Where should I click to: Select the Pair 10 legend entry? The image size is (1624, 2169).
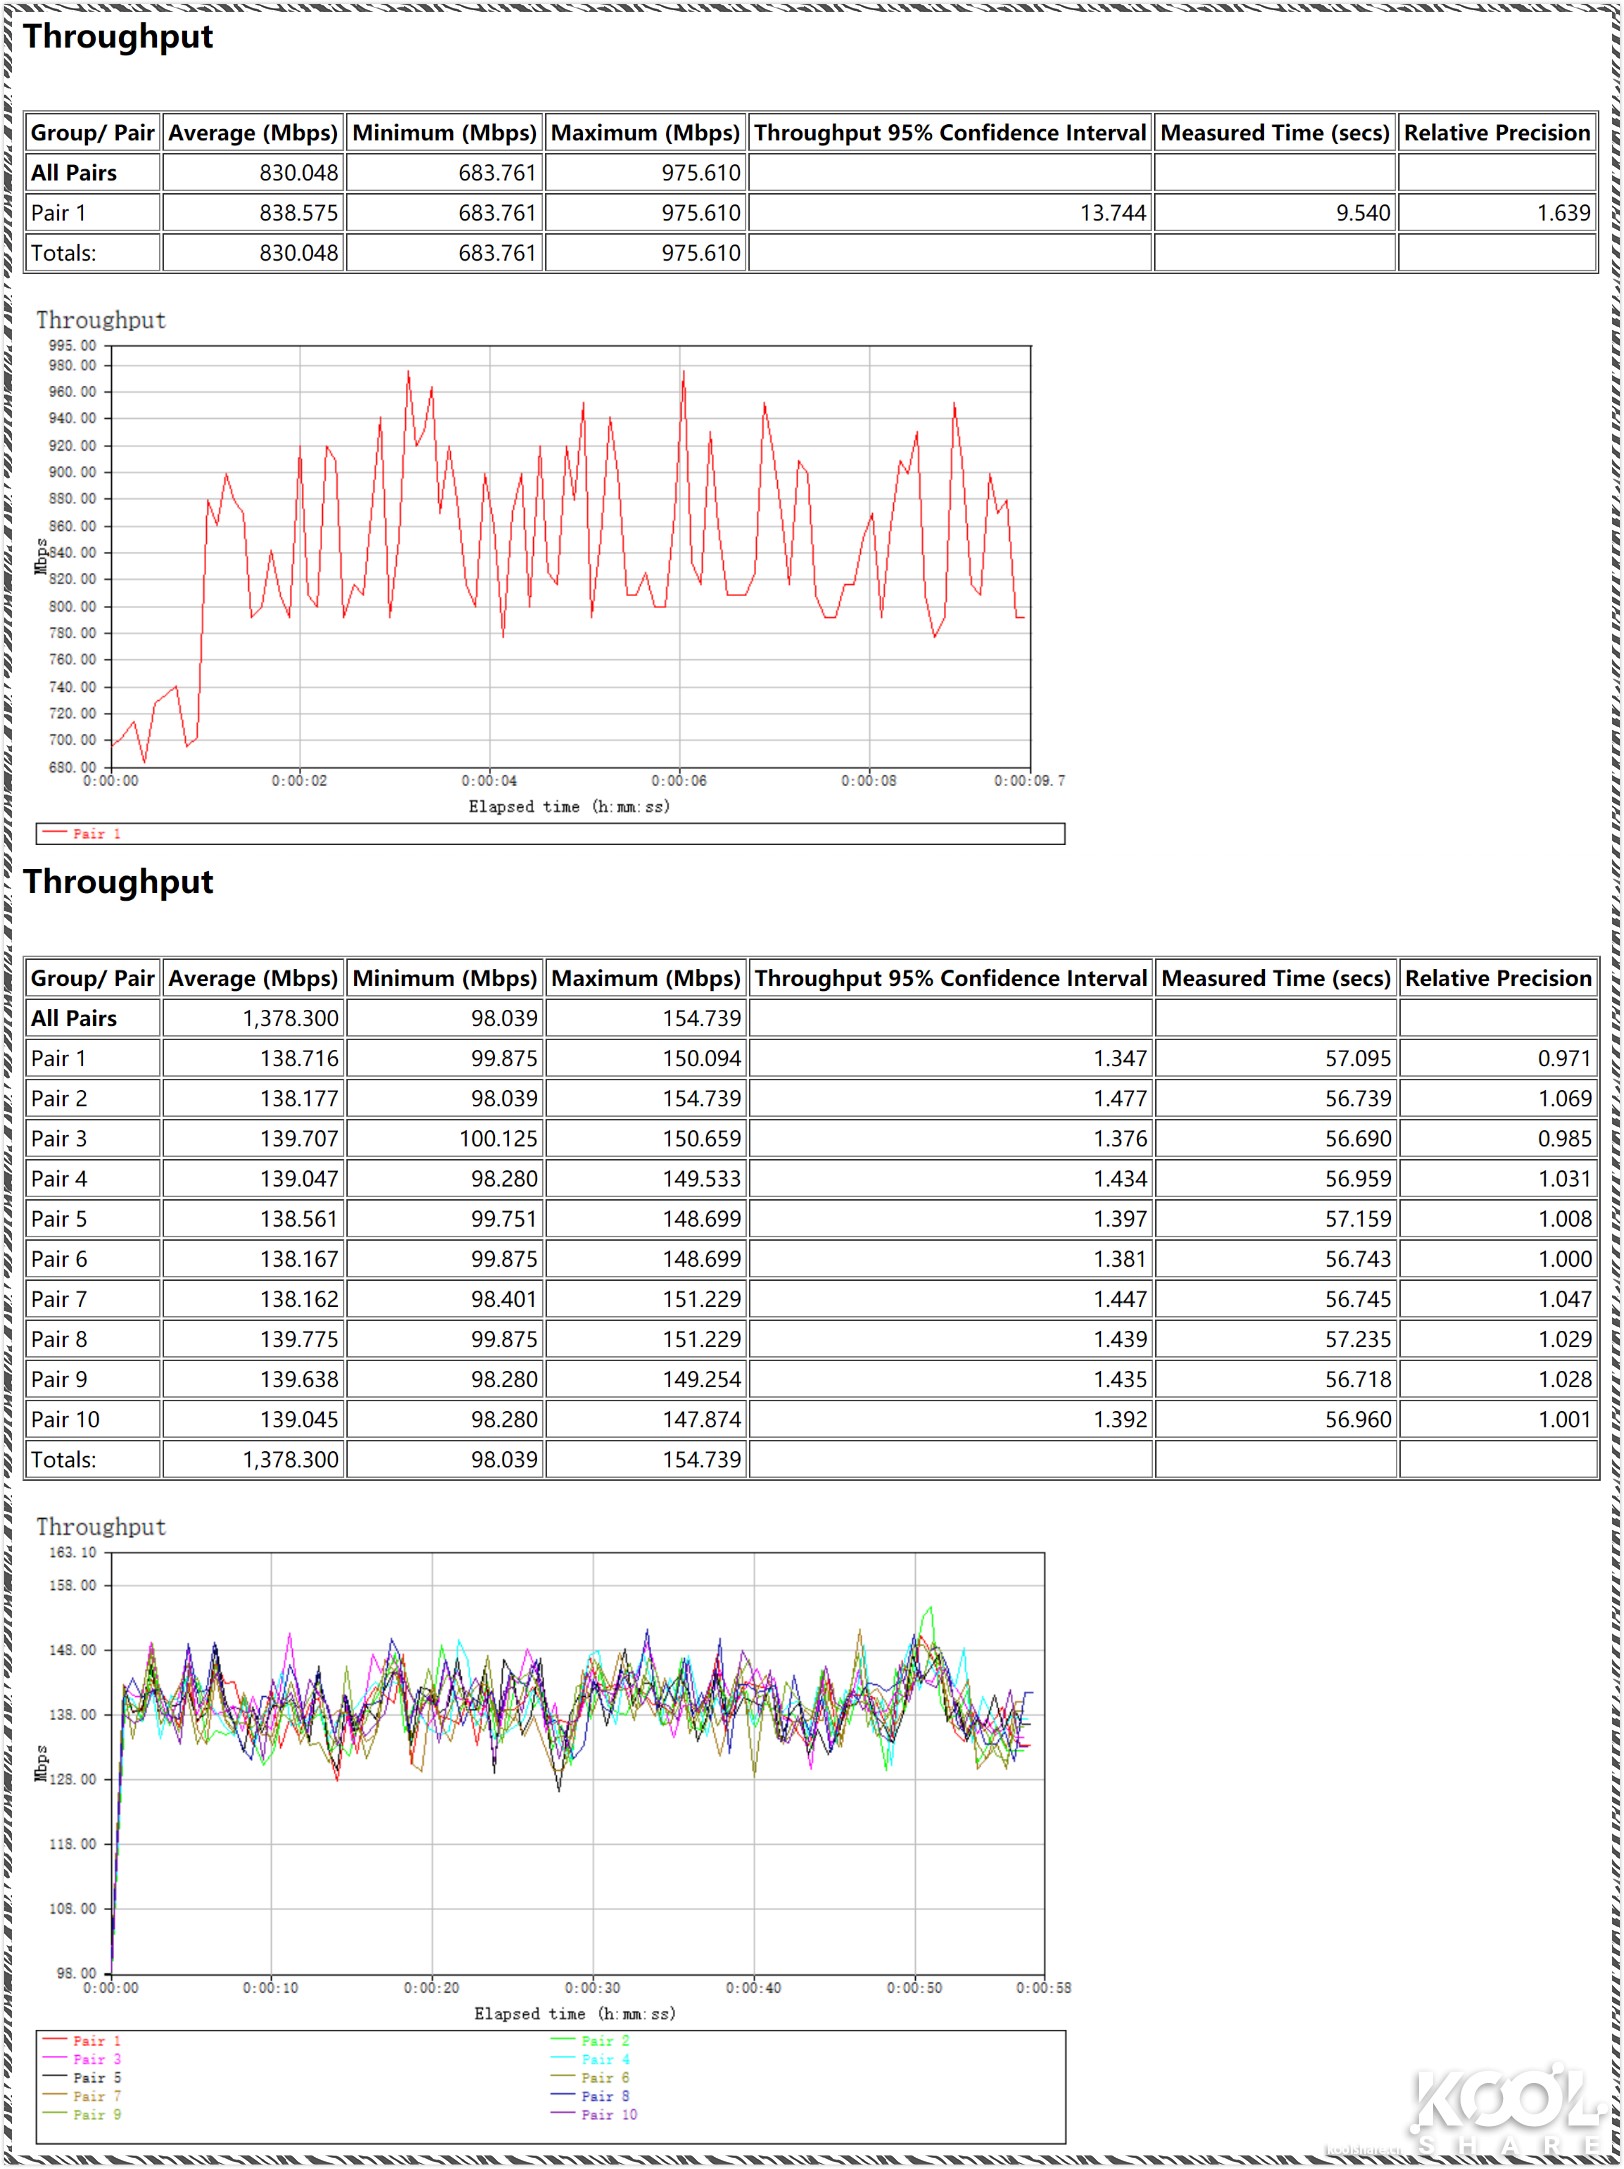(x=608, y=2114)
